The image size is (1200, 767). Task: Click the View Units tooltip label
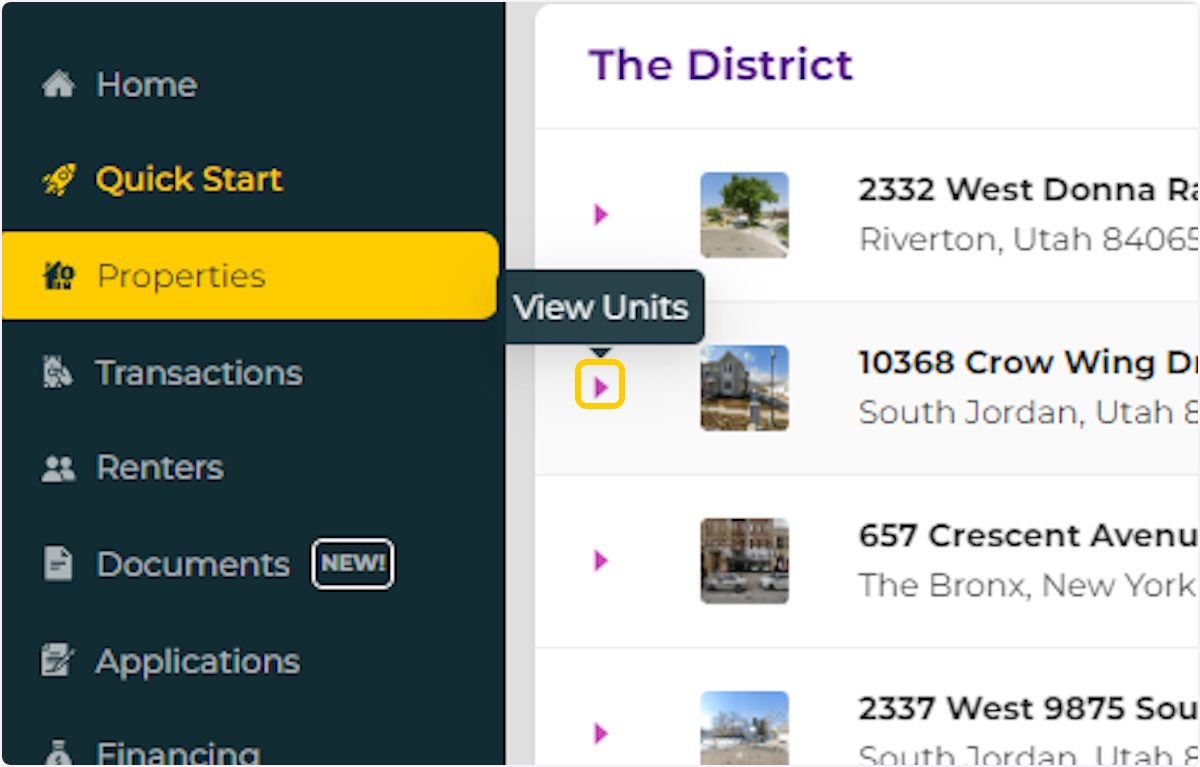pyautogui.click(x=602, y=307)
